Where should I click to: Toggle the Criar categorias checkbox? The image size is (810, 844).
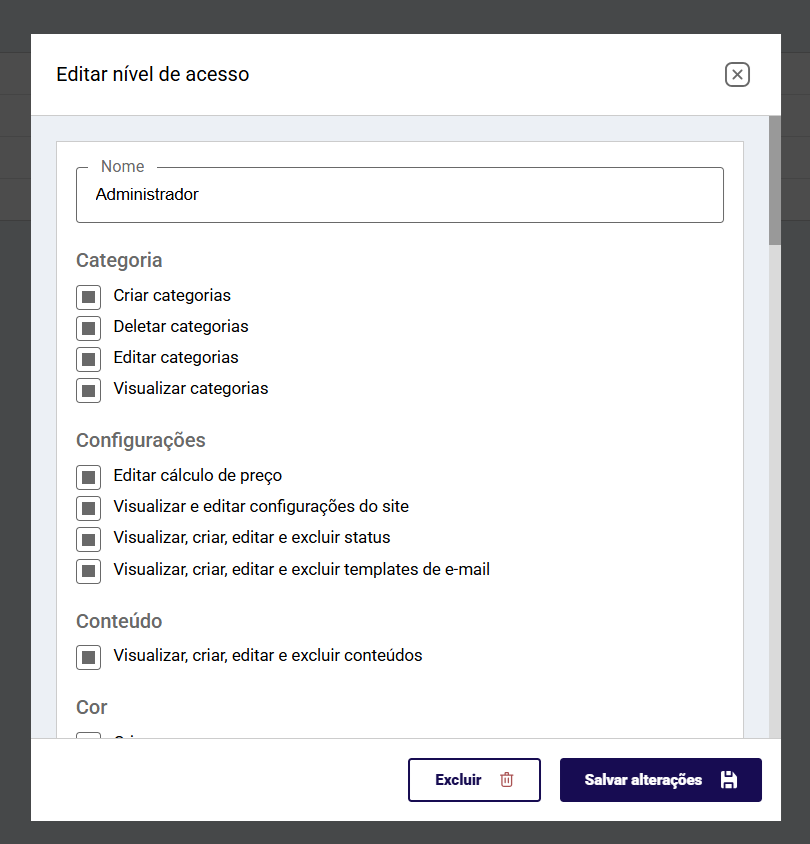[x=88, y=297]
